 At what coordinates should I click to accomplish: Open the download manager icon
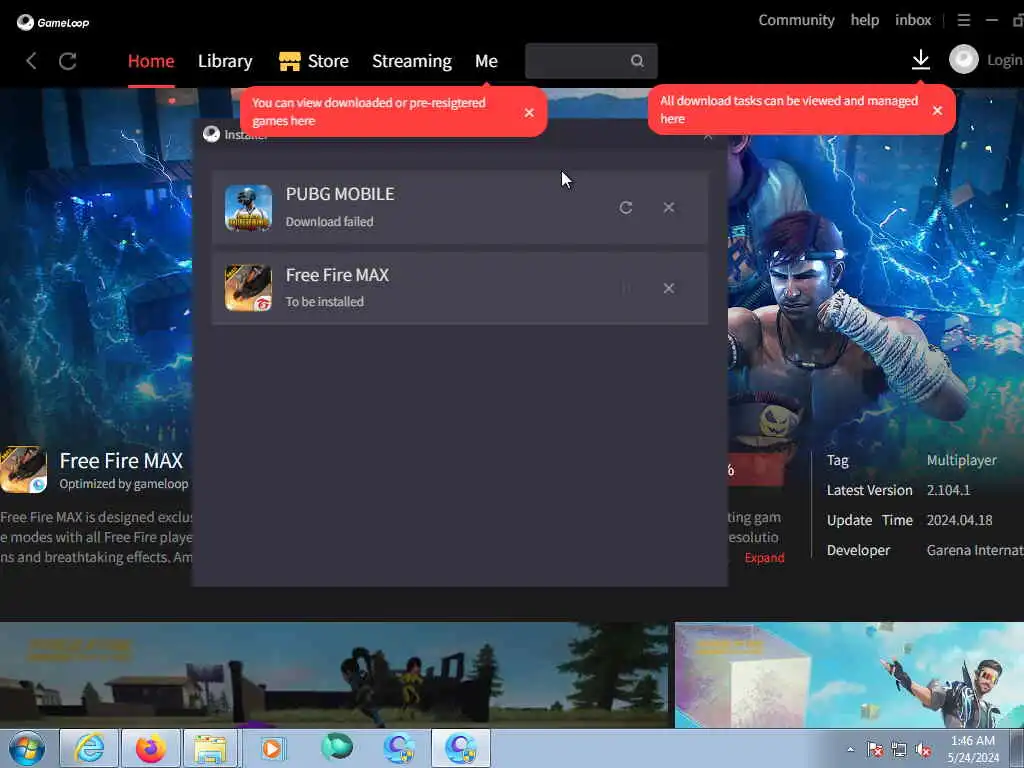(x=921, y=60)
